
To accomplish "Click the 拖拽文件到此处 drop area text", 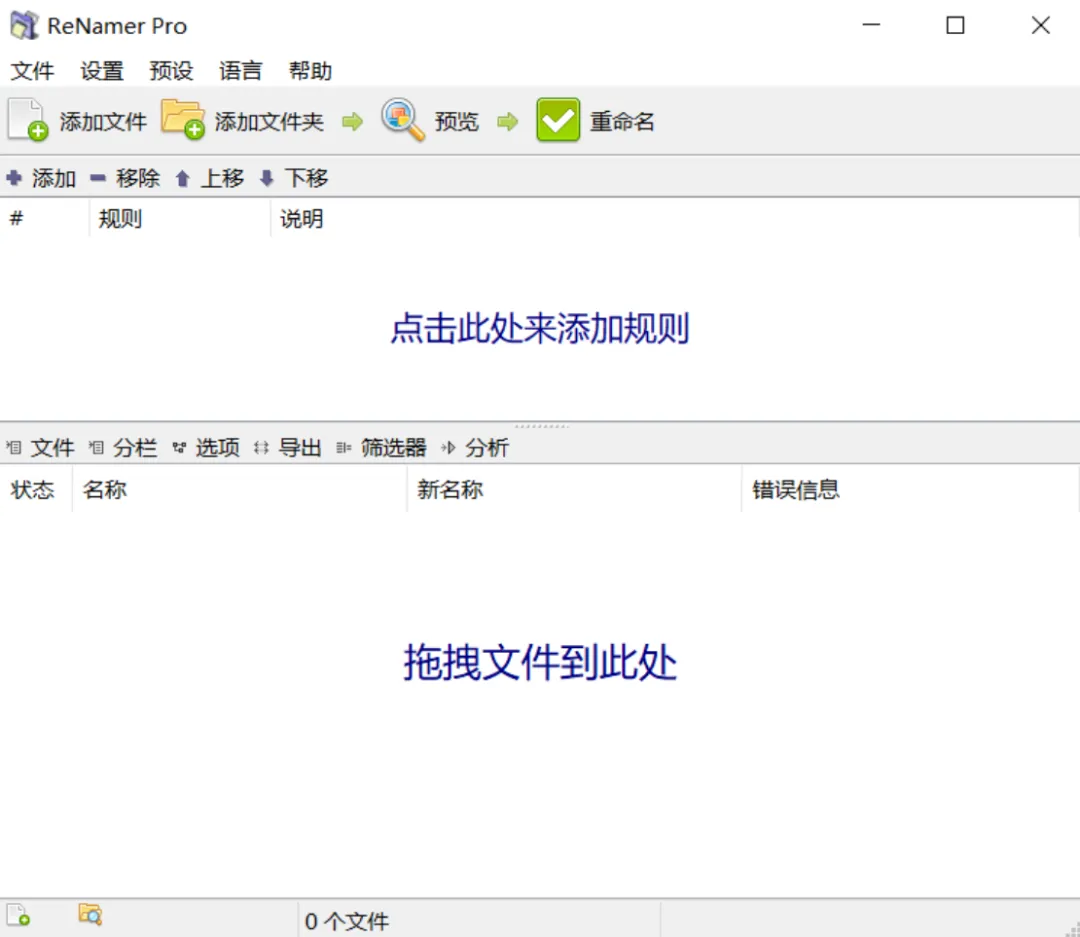I will (x=540, y=663).
